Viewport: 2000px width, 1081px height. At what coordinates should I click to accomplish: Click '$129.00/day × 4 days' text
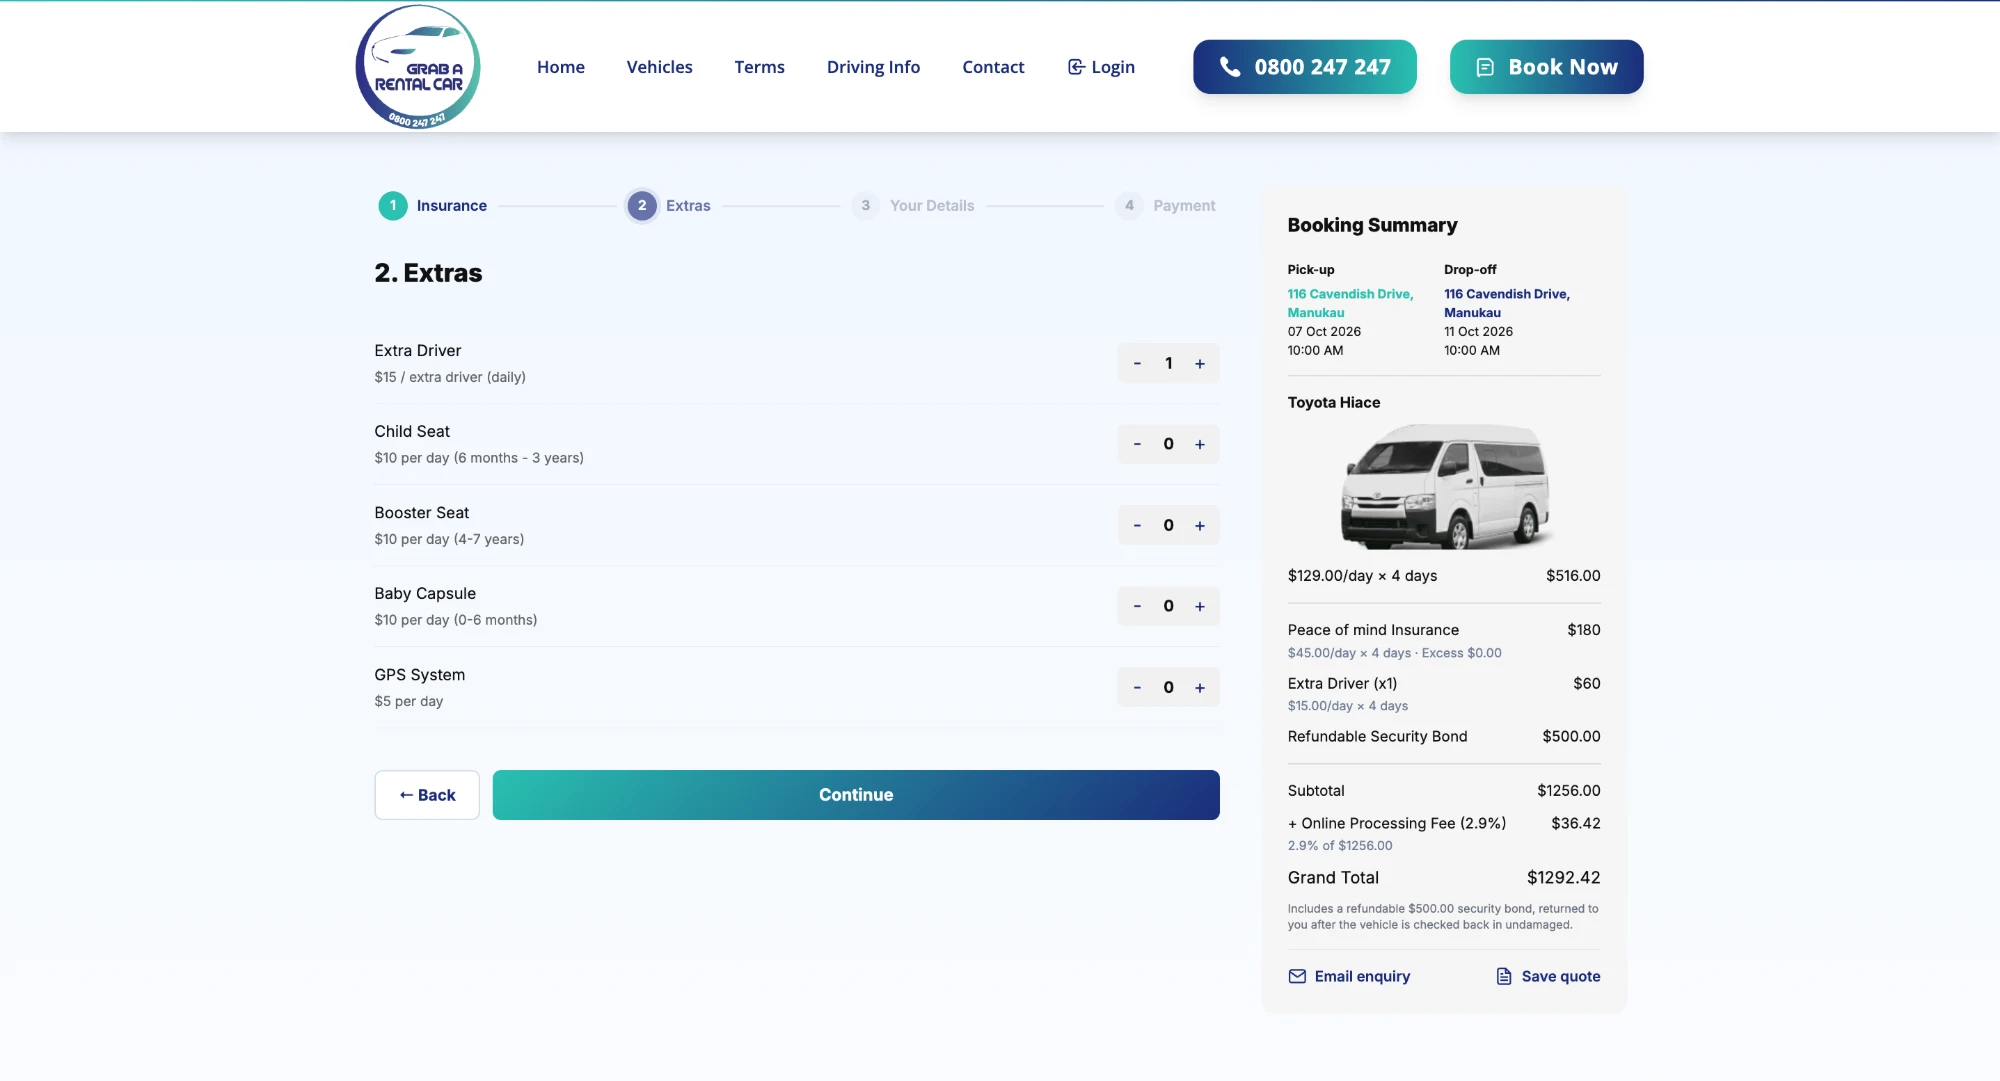(1362, 575)
